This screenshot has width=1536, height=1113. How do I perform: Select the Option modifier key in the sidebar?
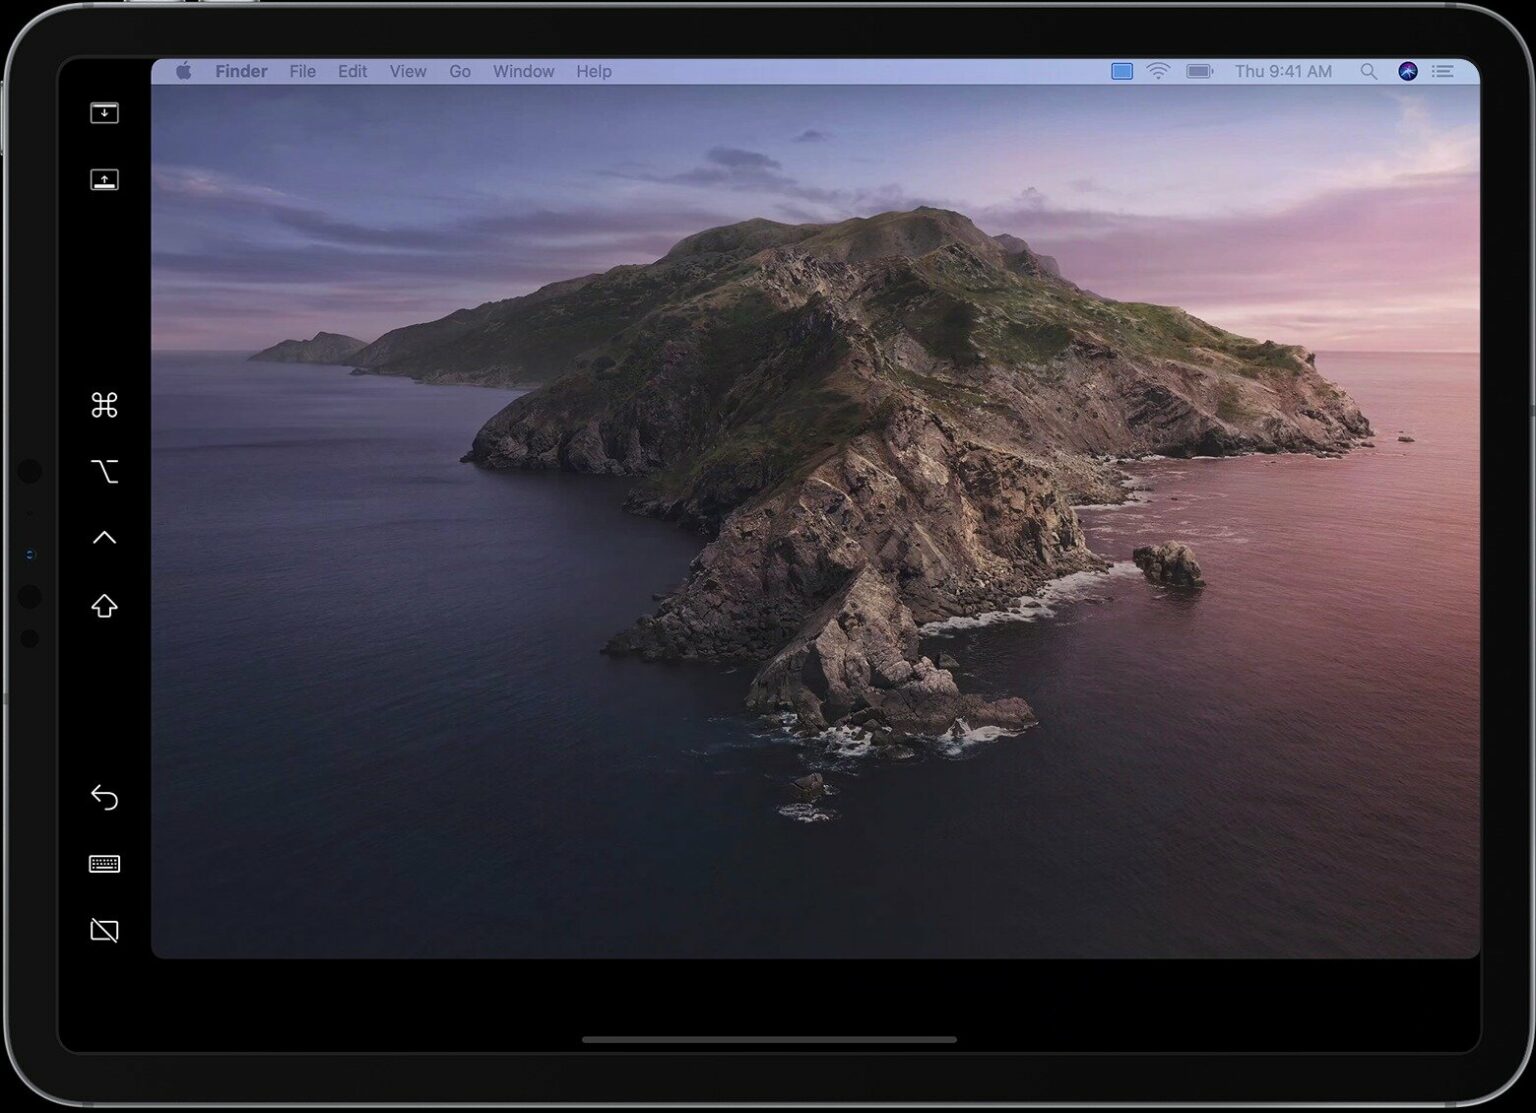click(x=105, y=472)
